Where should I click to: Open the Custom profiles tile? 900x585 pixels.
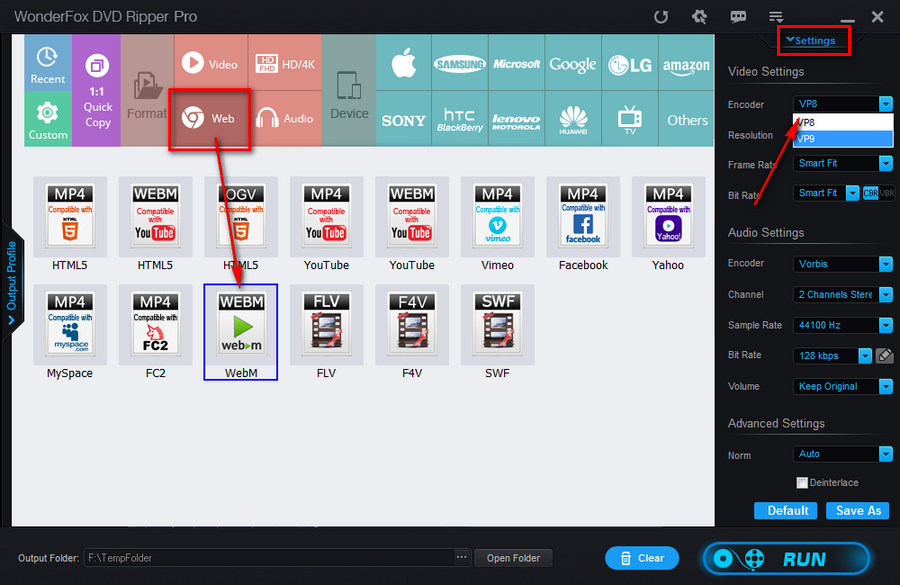click(48, 119)
